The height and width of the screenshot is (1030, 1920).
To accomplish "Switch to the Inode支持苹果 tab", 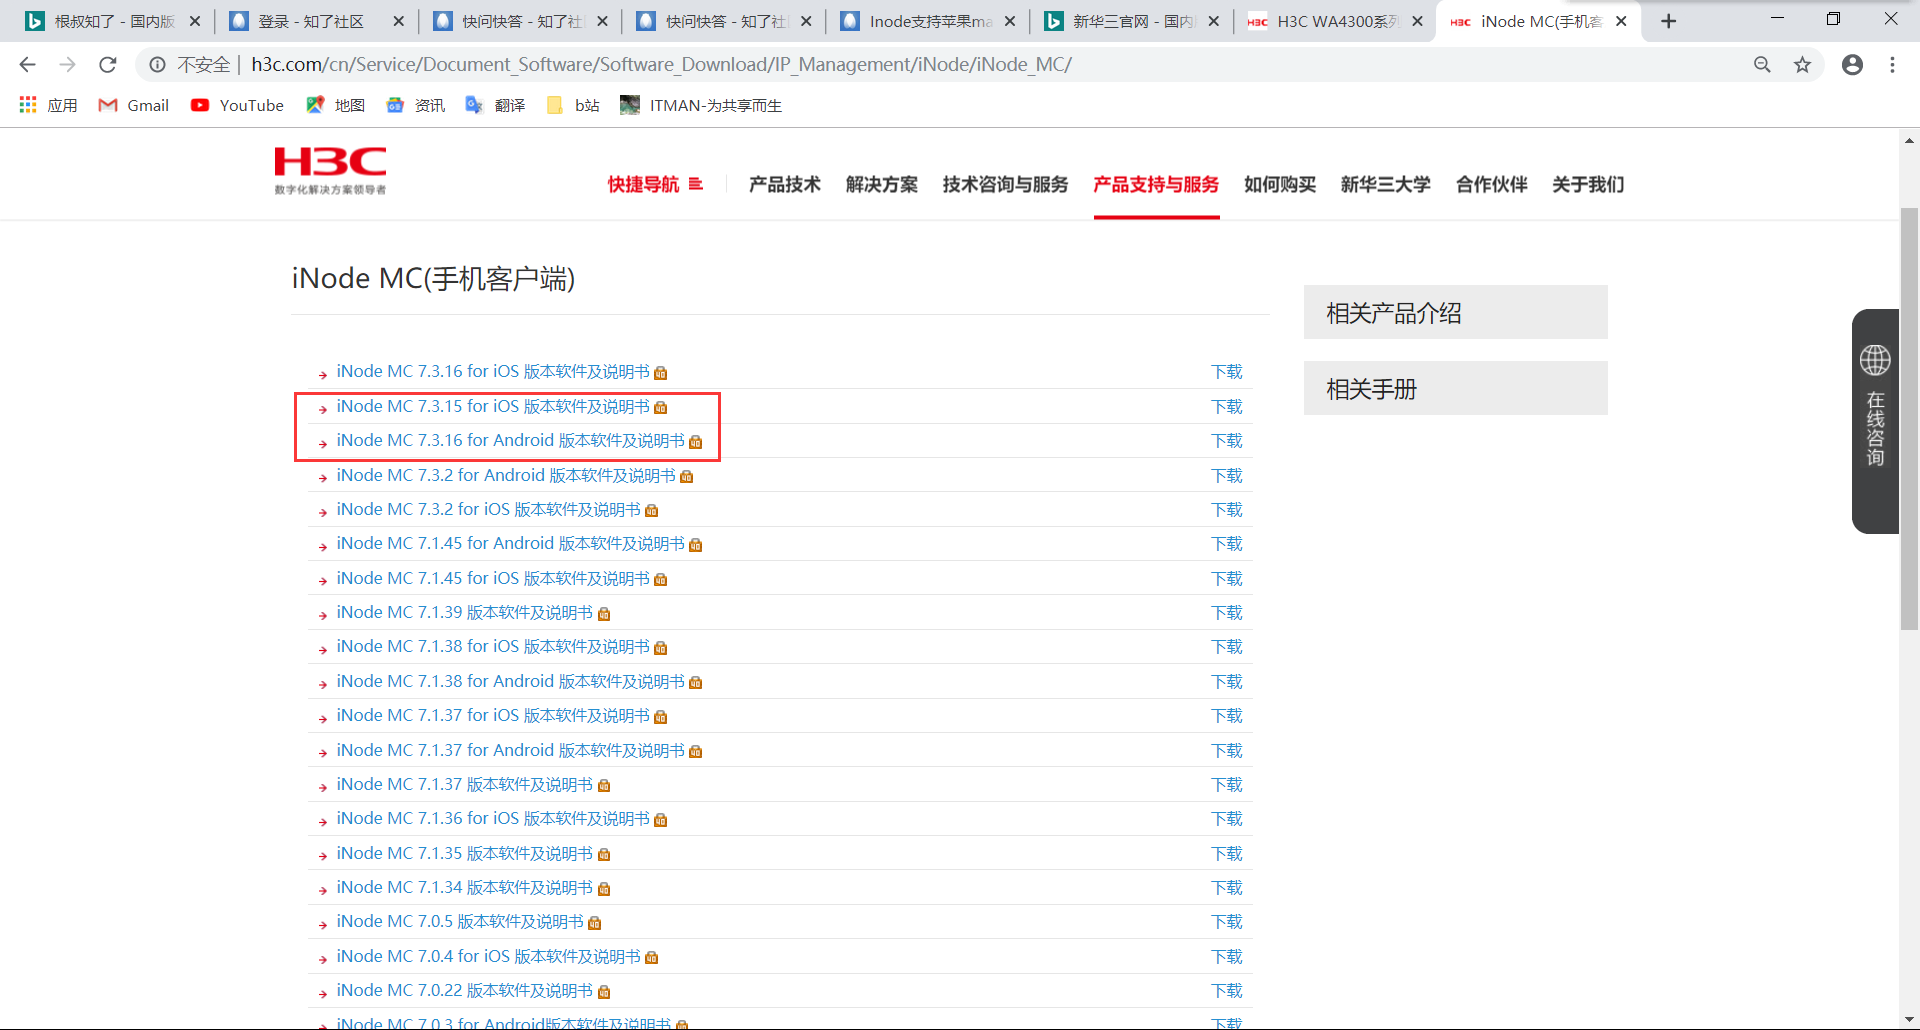I will [928, 21].
